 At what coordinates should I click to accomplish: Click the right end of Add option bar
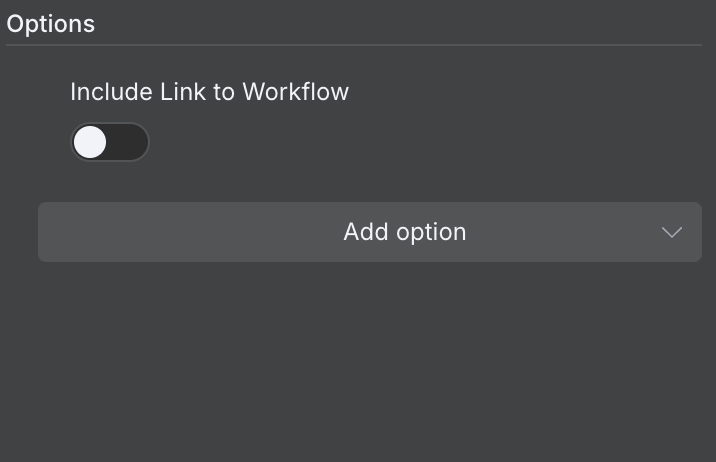pyautogui.click(x=690, y=232)
